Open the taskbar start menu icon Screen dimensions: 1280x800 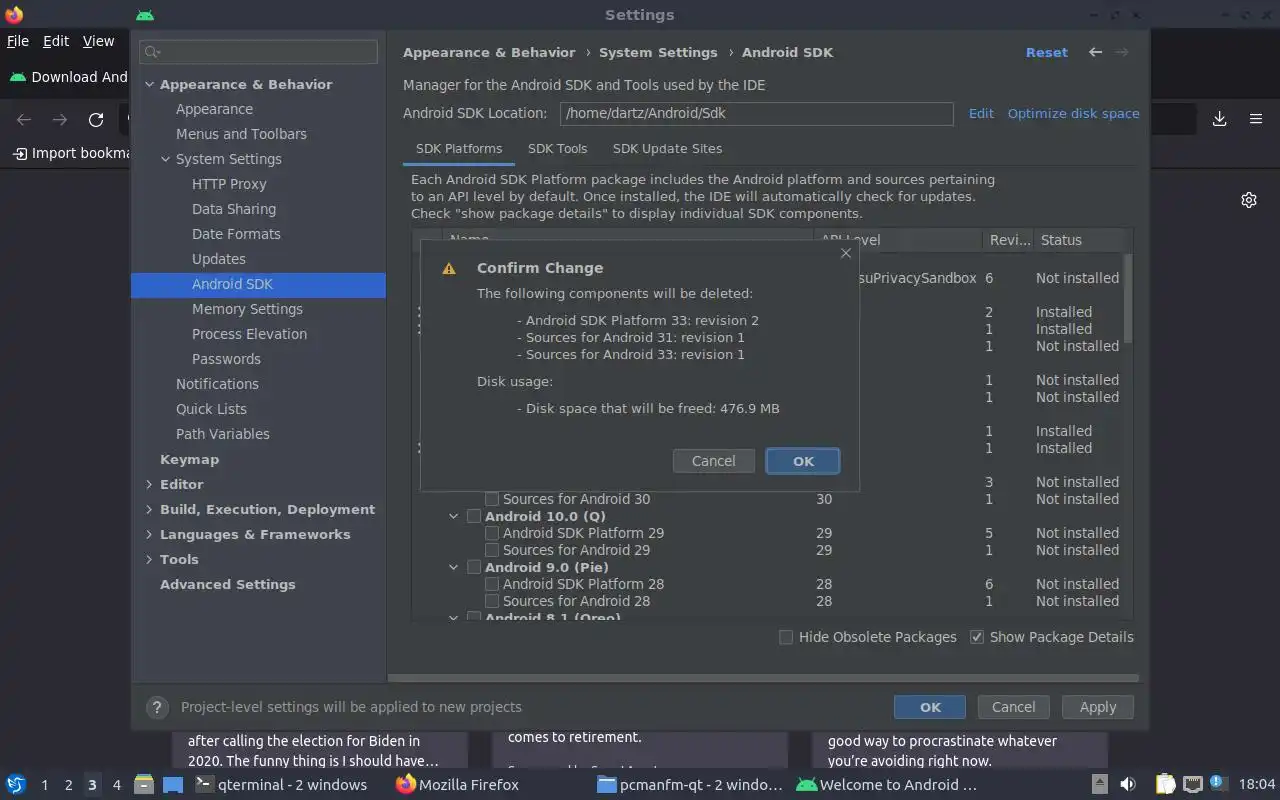(16, 785)
